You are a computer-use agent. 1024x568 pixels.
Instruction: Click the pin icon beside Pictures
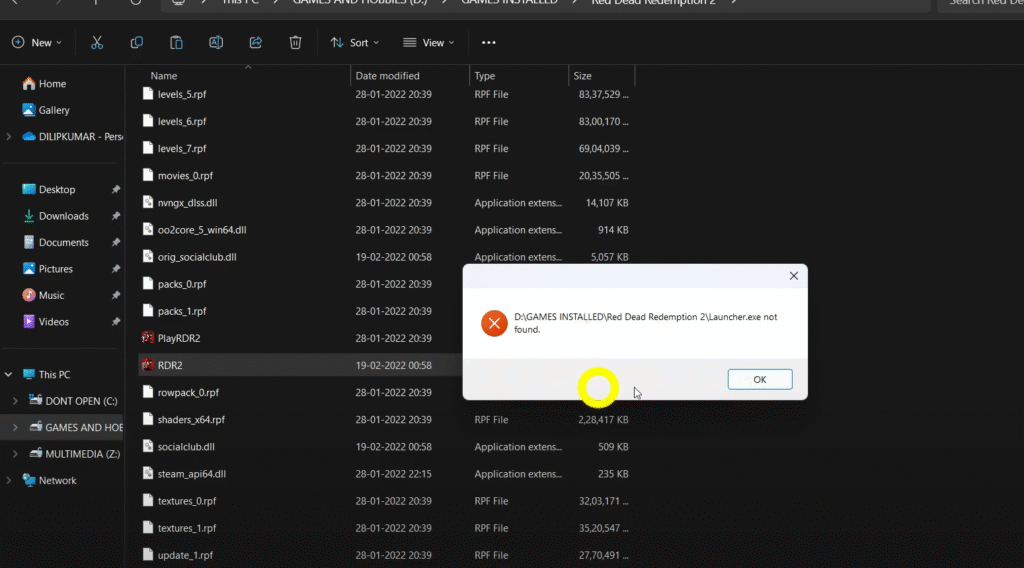[116, 269]
